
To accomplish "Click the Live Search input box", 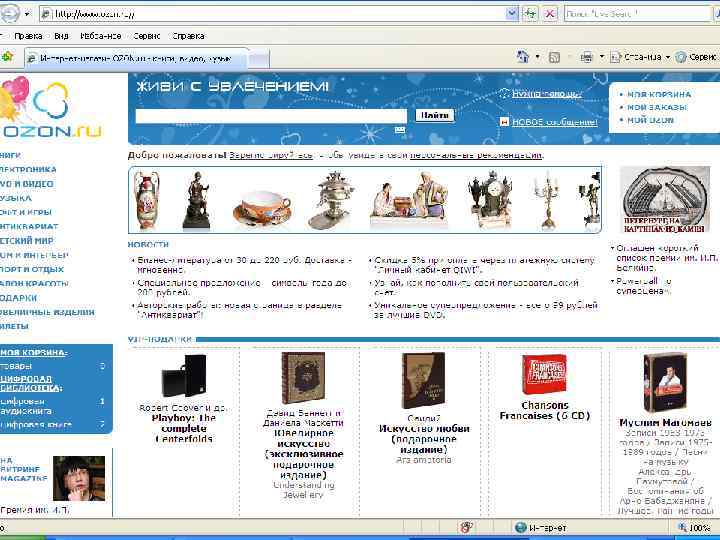I will [x=637, y=14].
